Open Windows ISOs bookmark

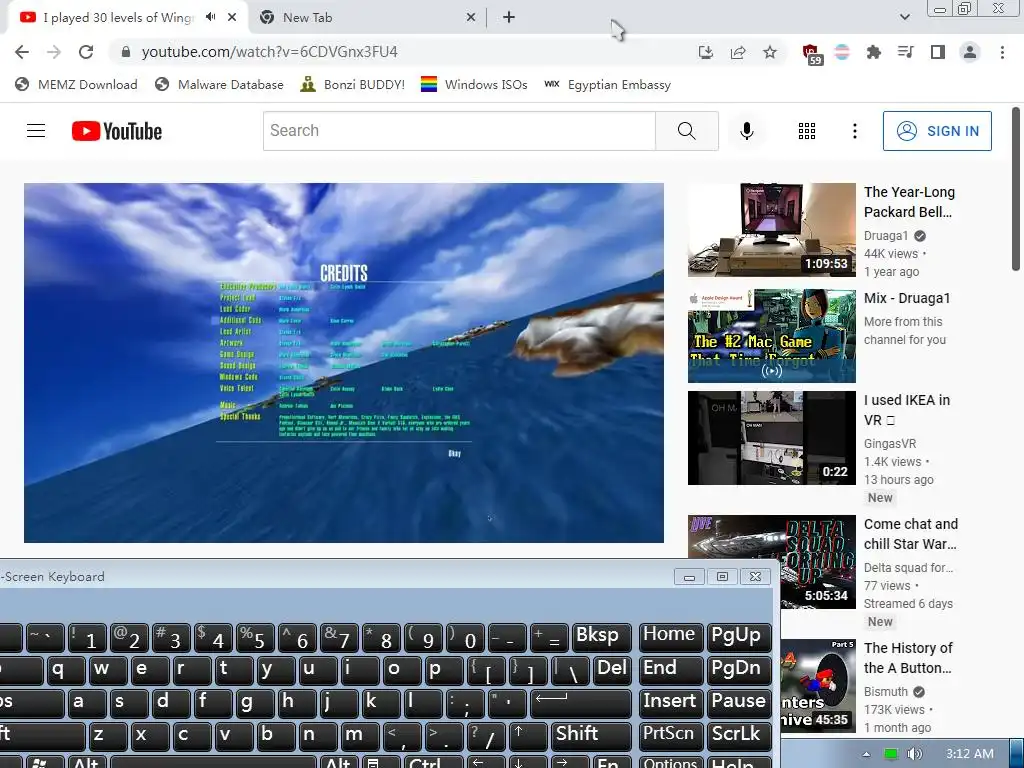474,85
